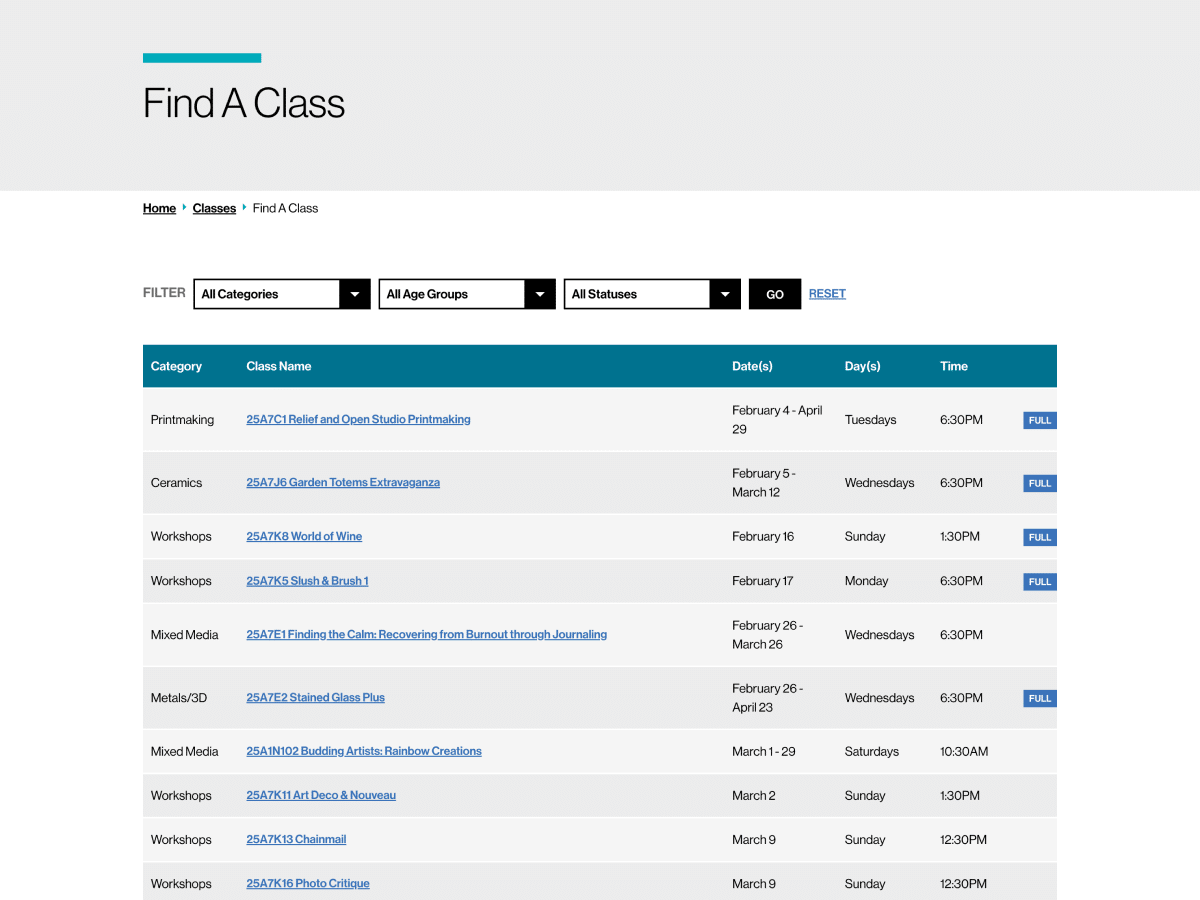The image size is (1200, 900).
Task: Navigate to Classes breadcrumb link
Action: pyautogui.click(x=214, y=208)
